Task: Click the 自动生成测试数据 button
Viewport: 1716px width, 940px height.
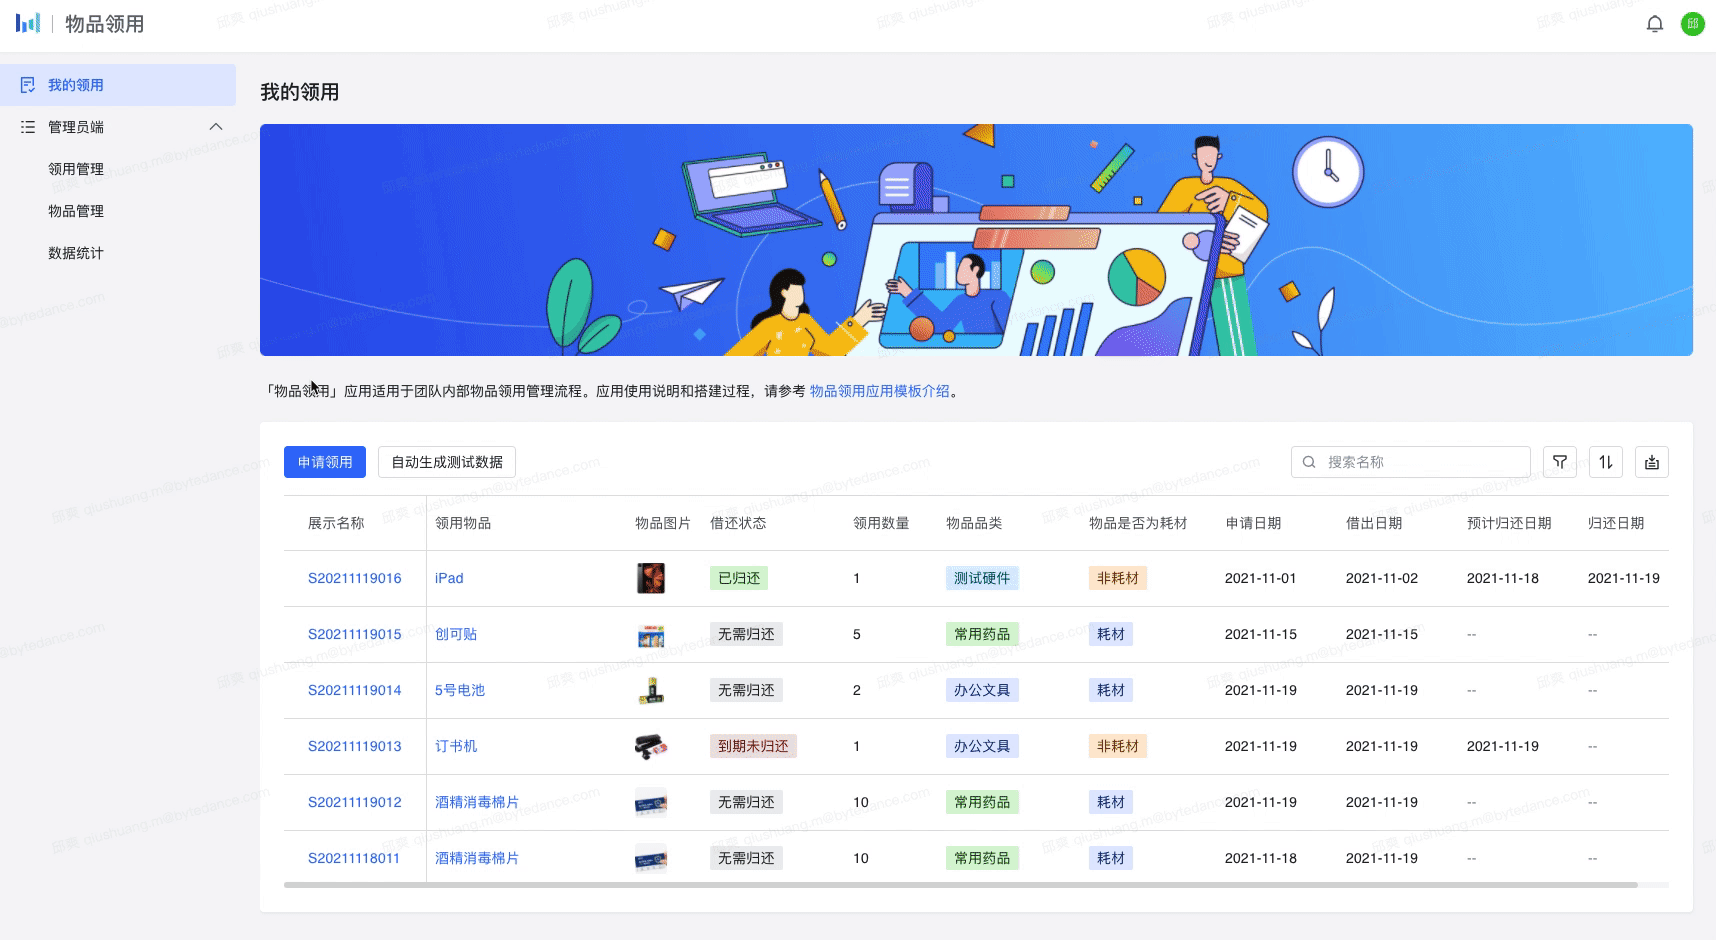Action: click(x=447, y=462)
